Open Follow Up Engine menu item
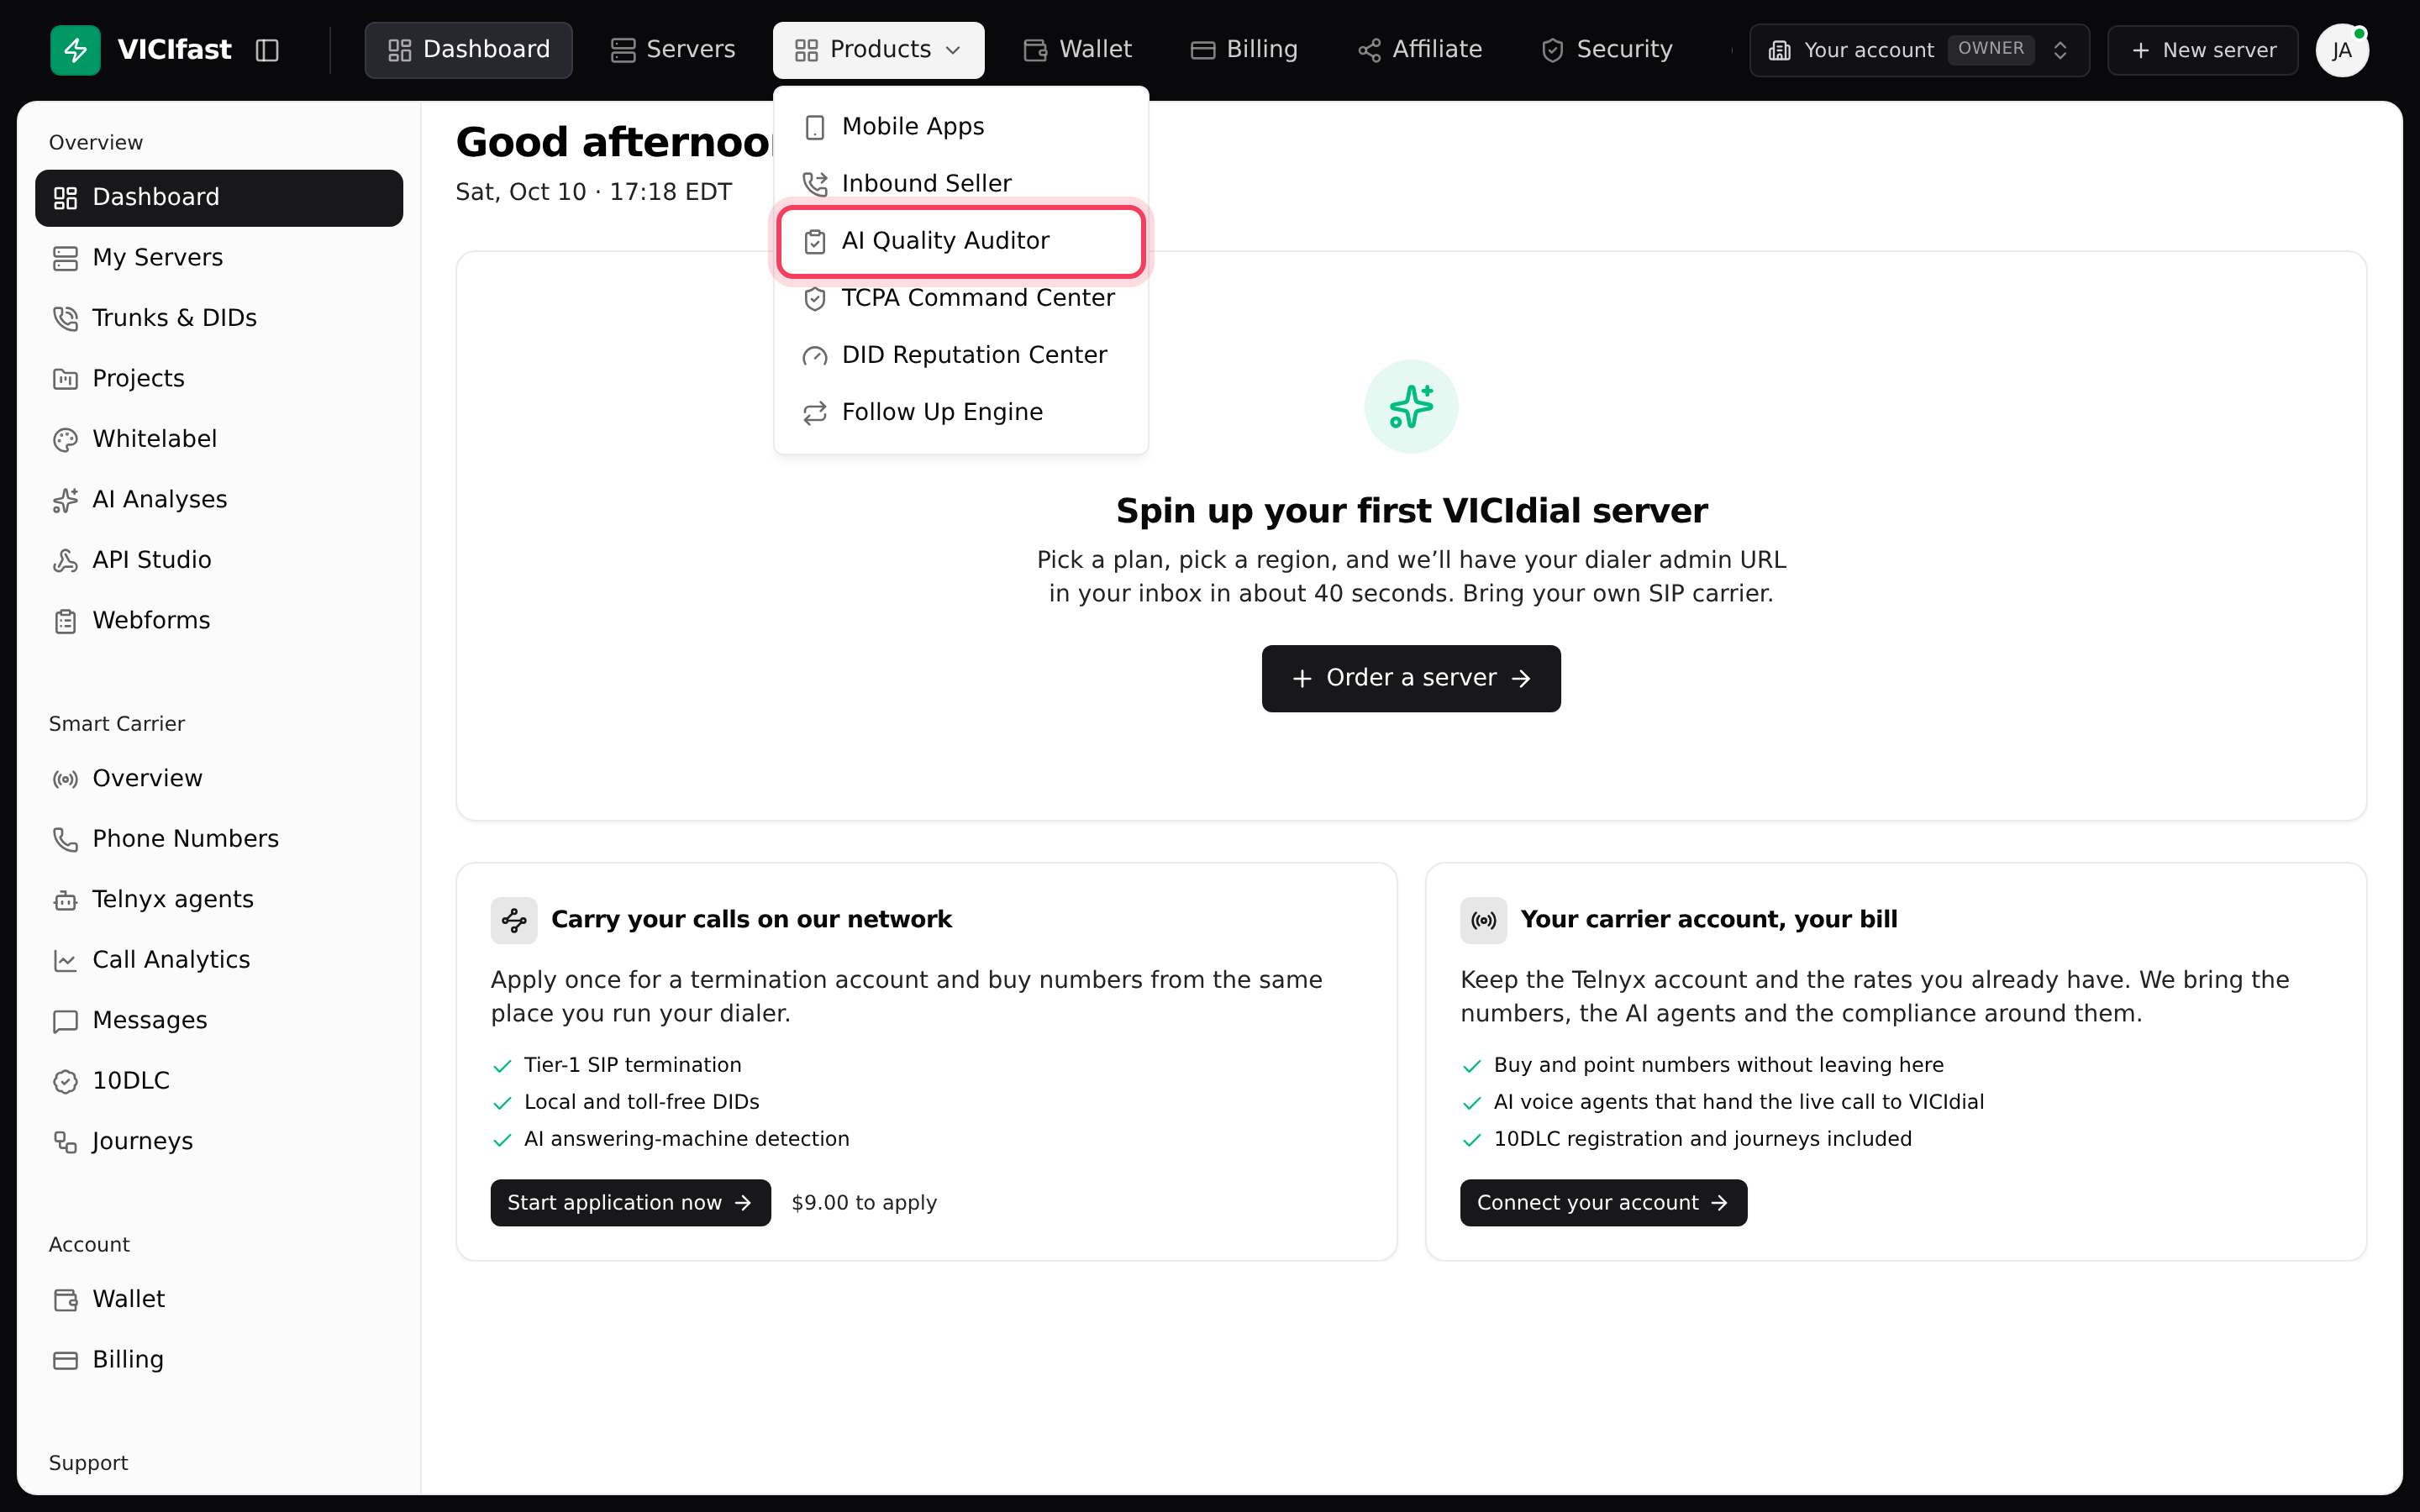The width and height of the screenshot is (2420, 1512). [x=960, y=412]
